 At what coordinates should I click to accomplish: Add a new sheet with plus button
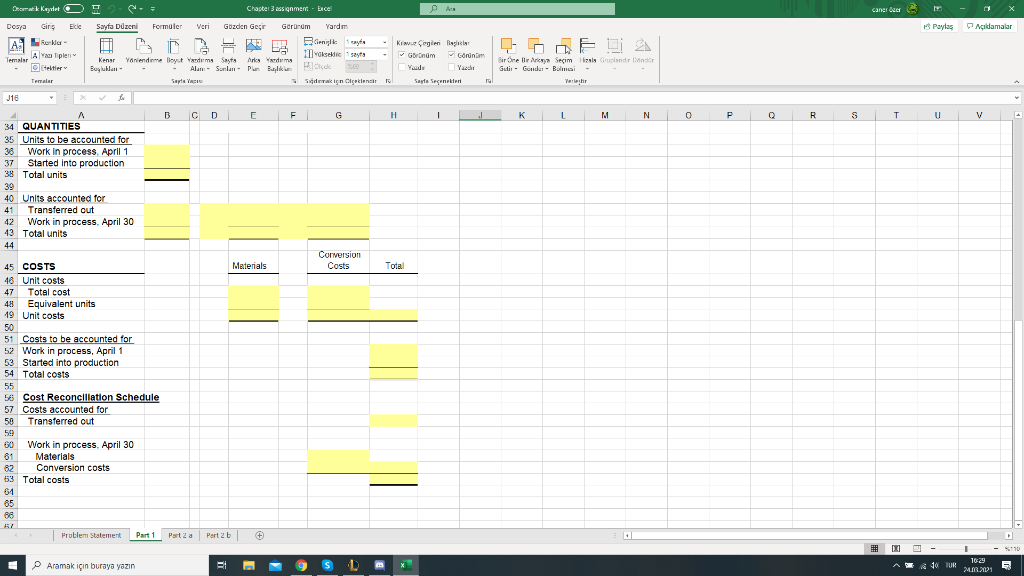(x=259, y=536)
